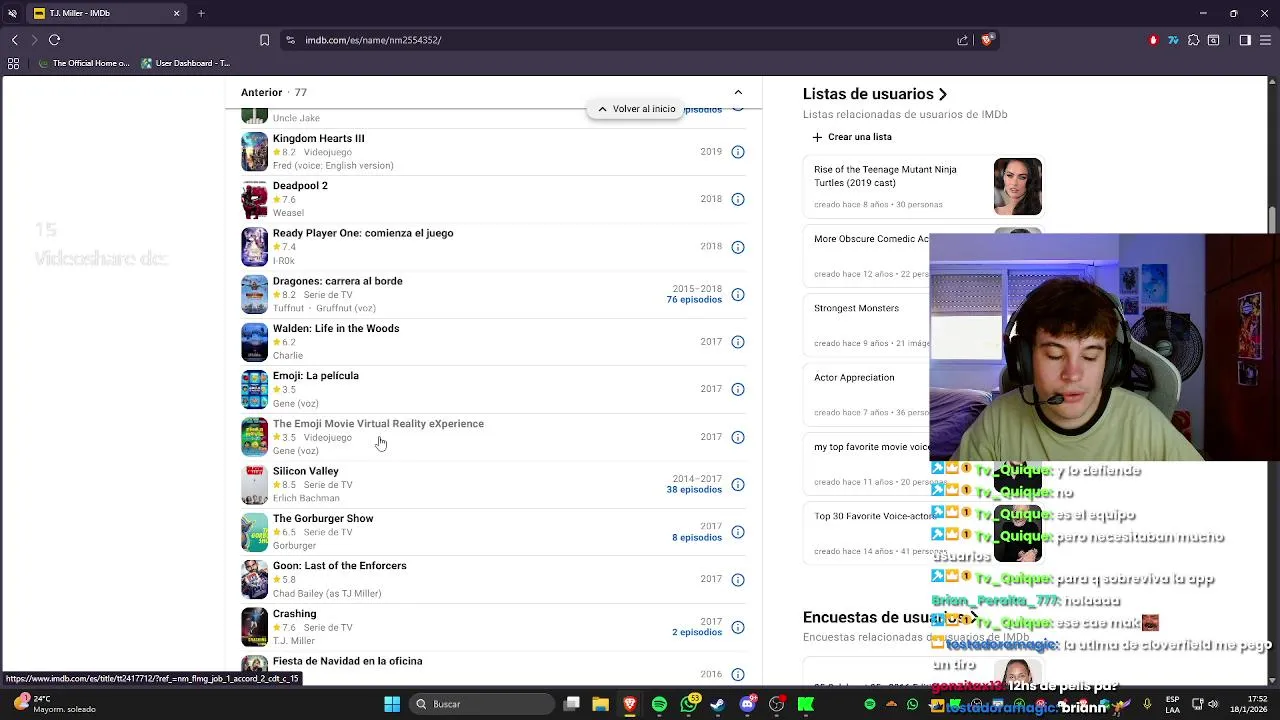The width and height of the screenshot is (1280, 720).
Task: Show info for The Gorburger Show
Action: tap(738, 532)
